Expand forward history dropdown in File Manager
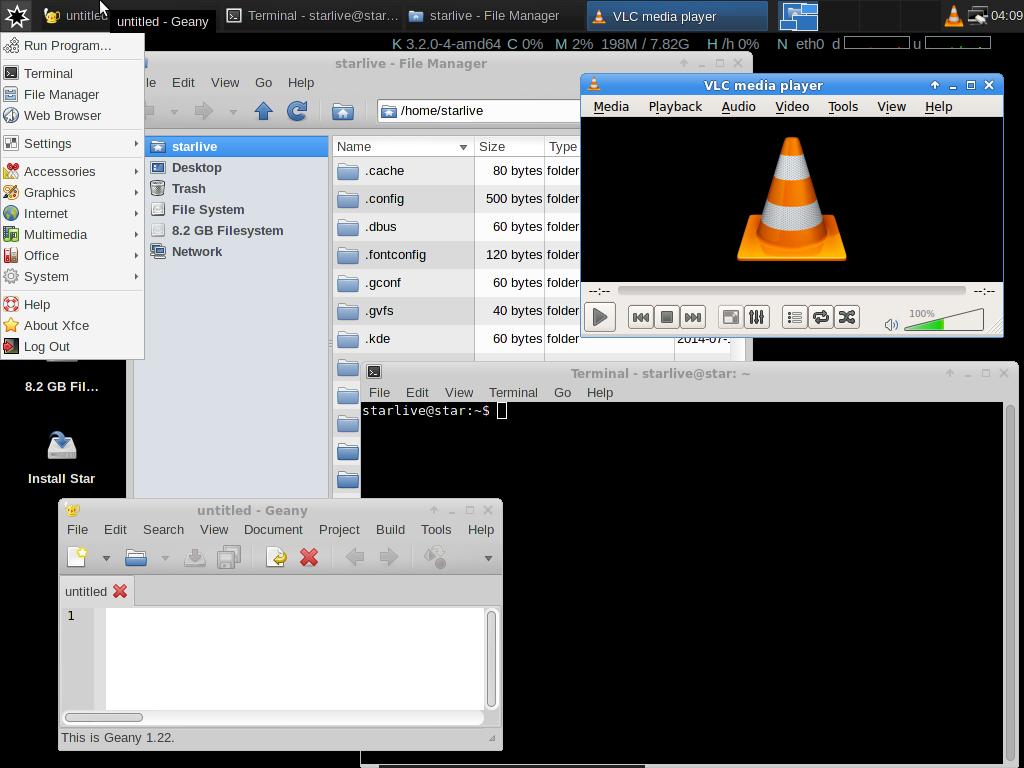 (233, 112)
